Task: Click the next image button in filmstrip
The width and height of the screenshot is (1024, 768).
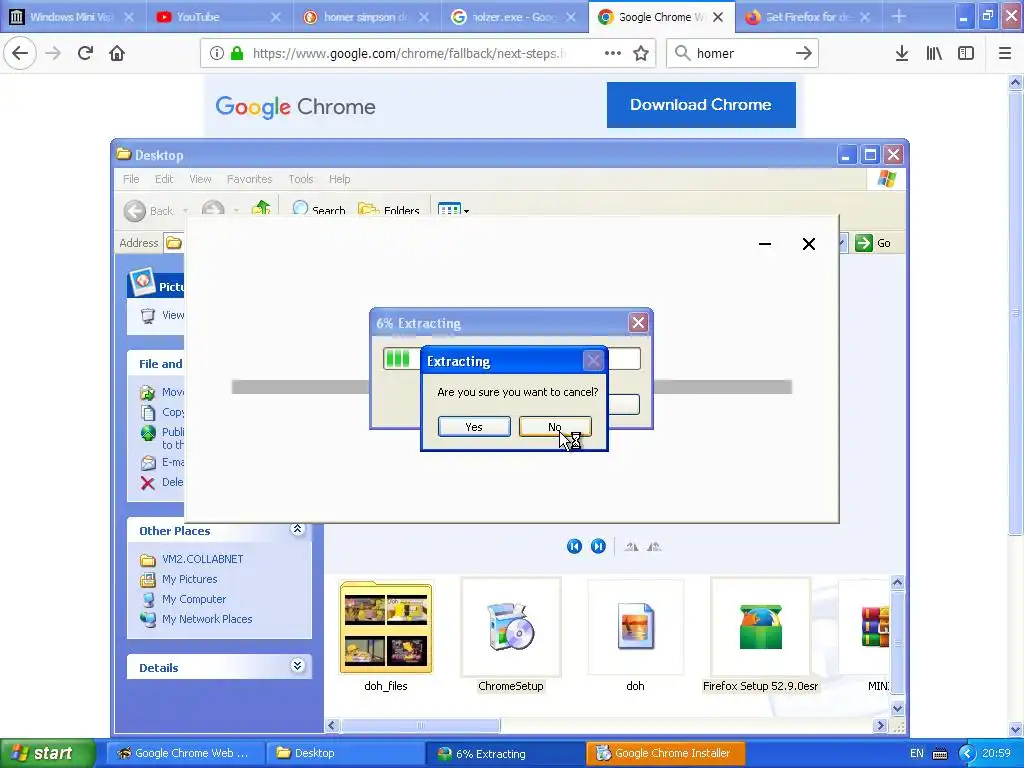Action: click(598, 546)
